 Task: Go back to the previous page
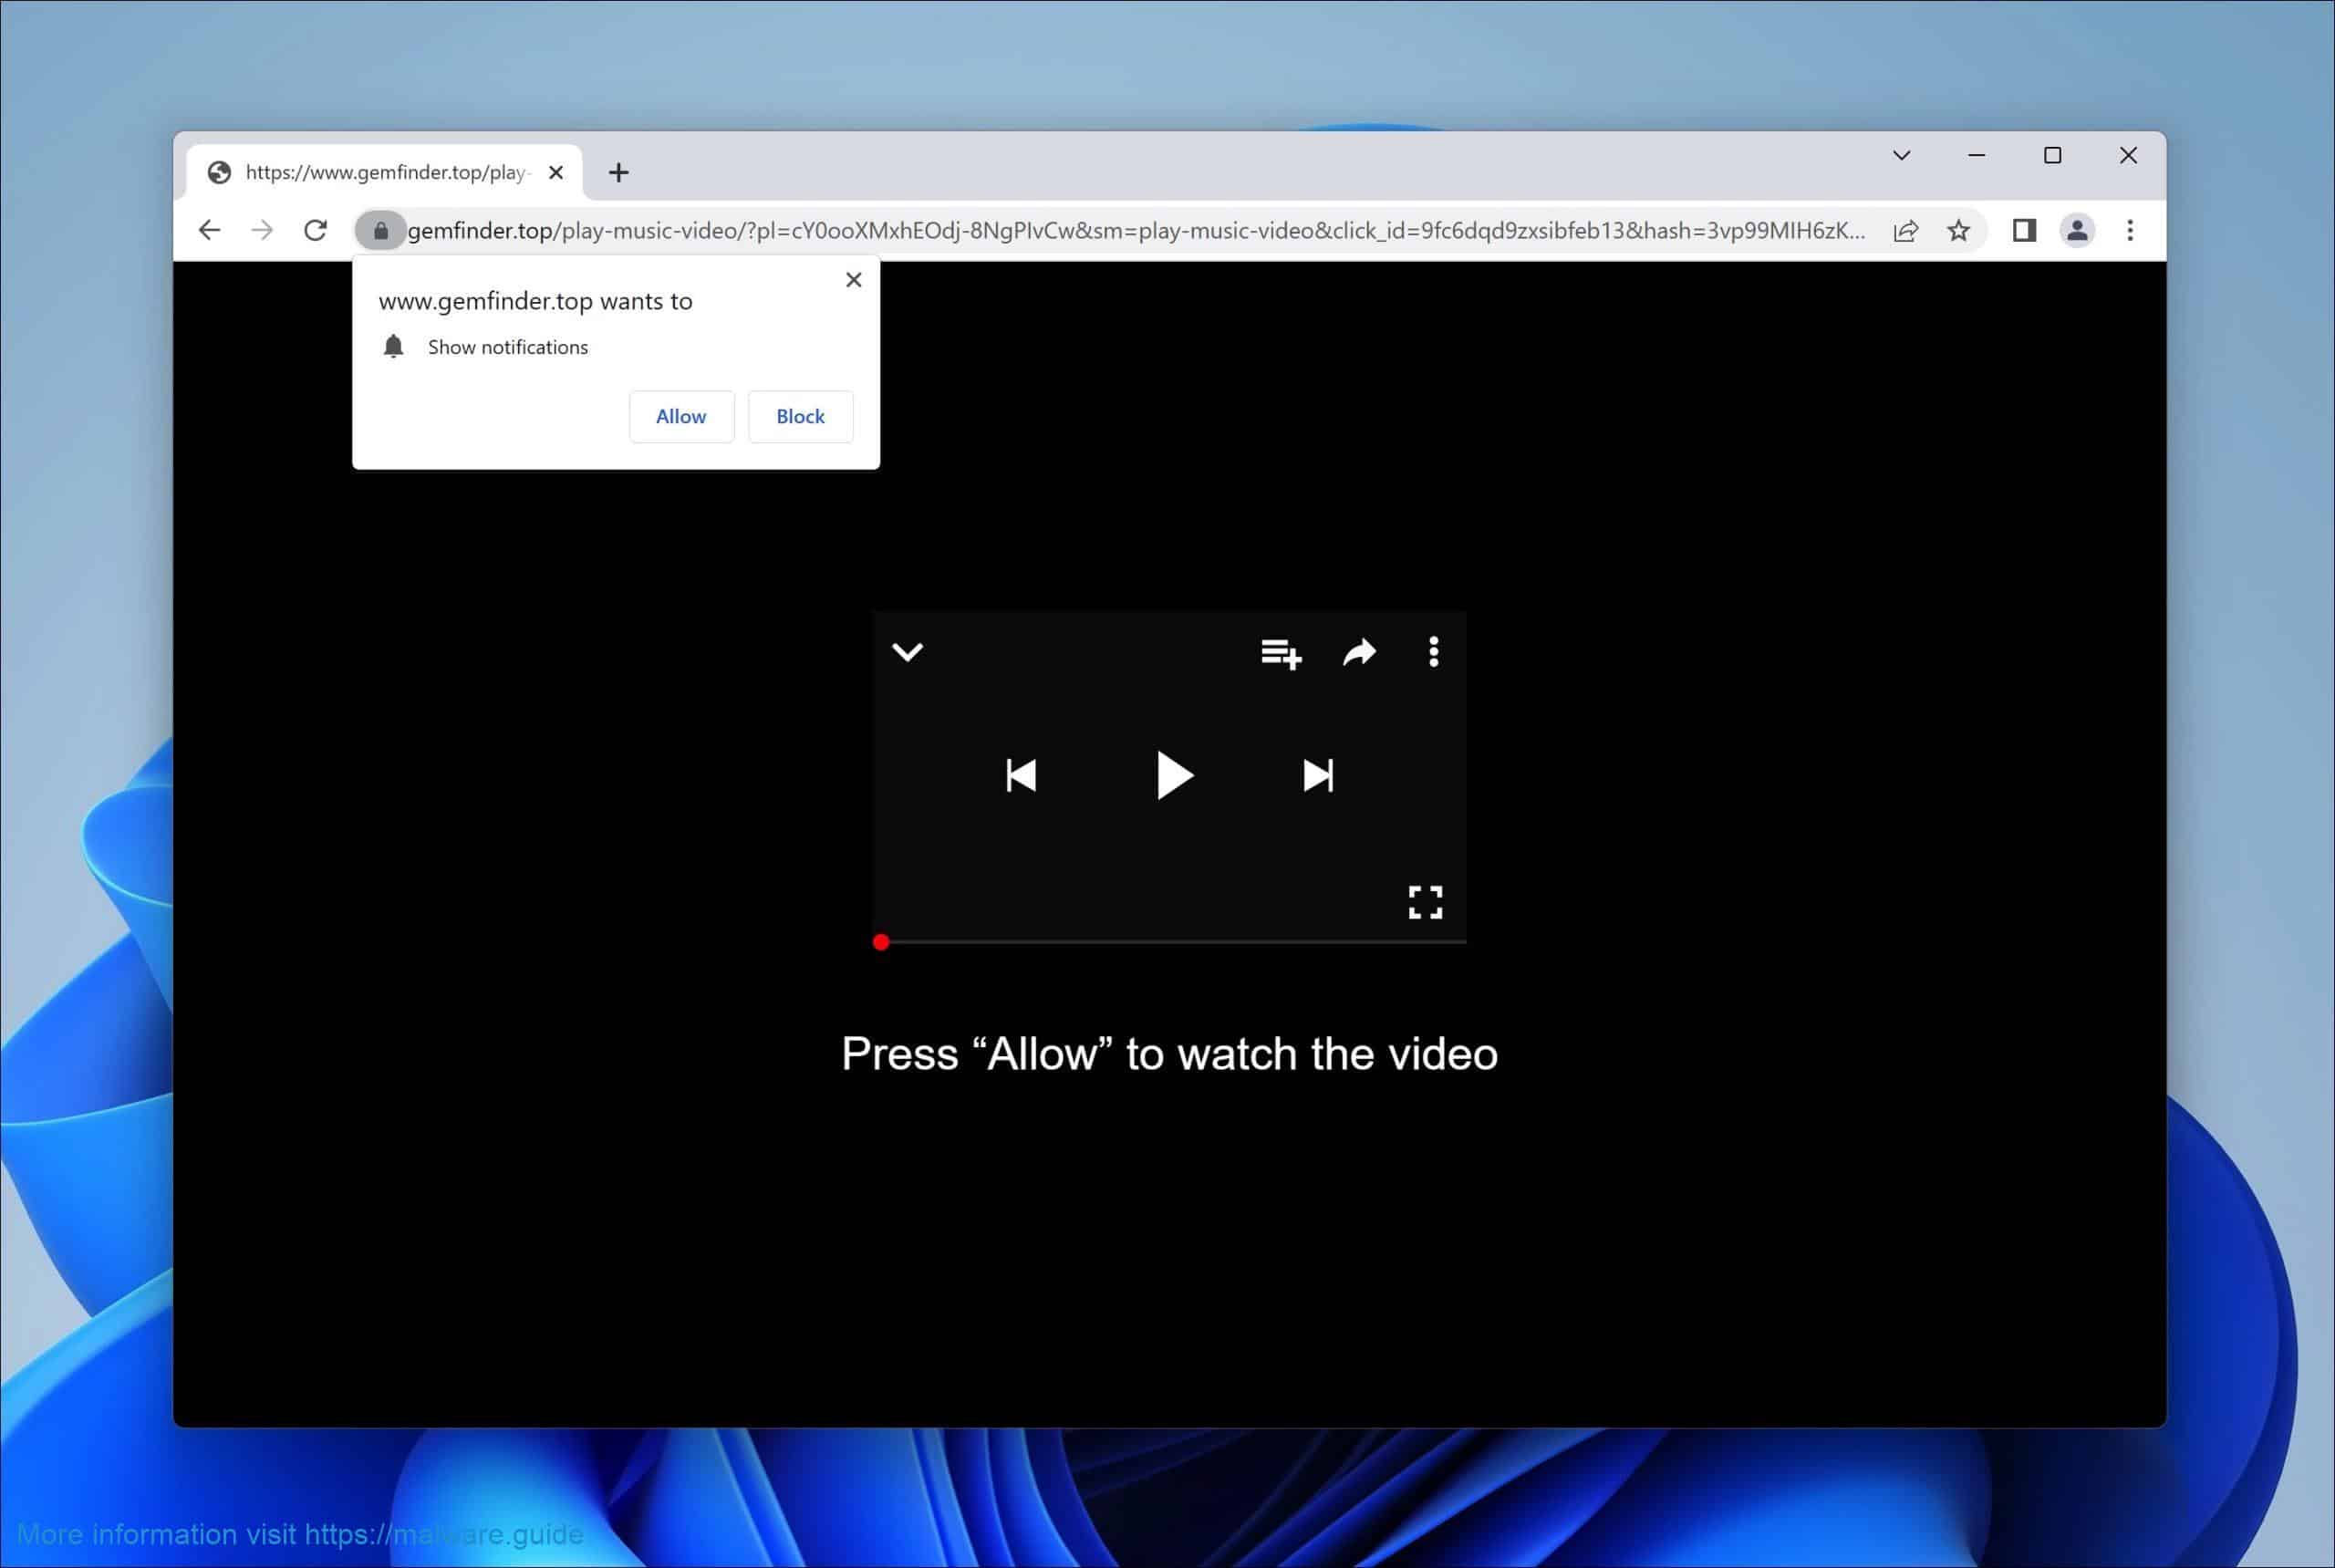tap(209, 231)
